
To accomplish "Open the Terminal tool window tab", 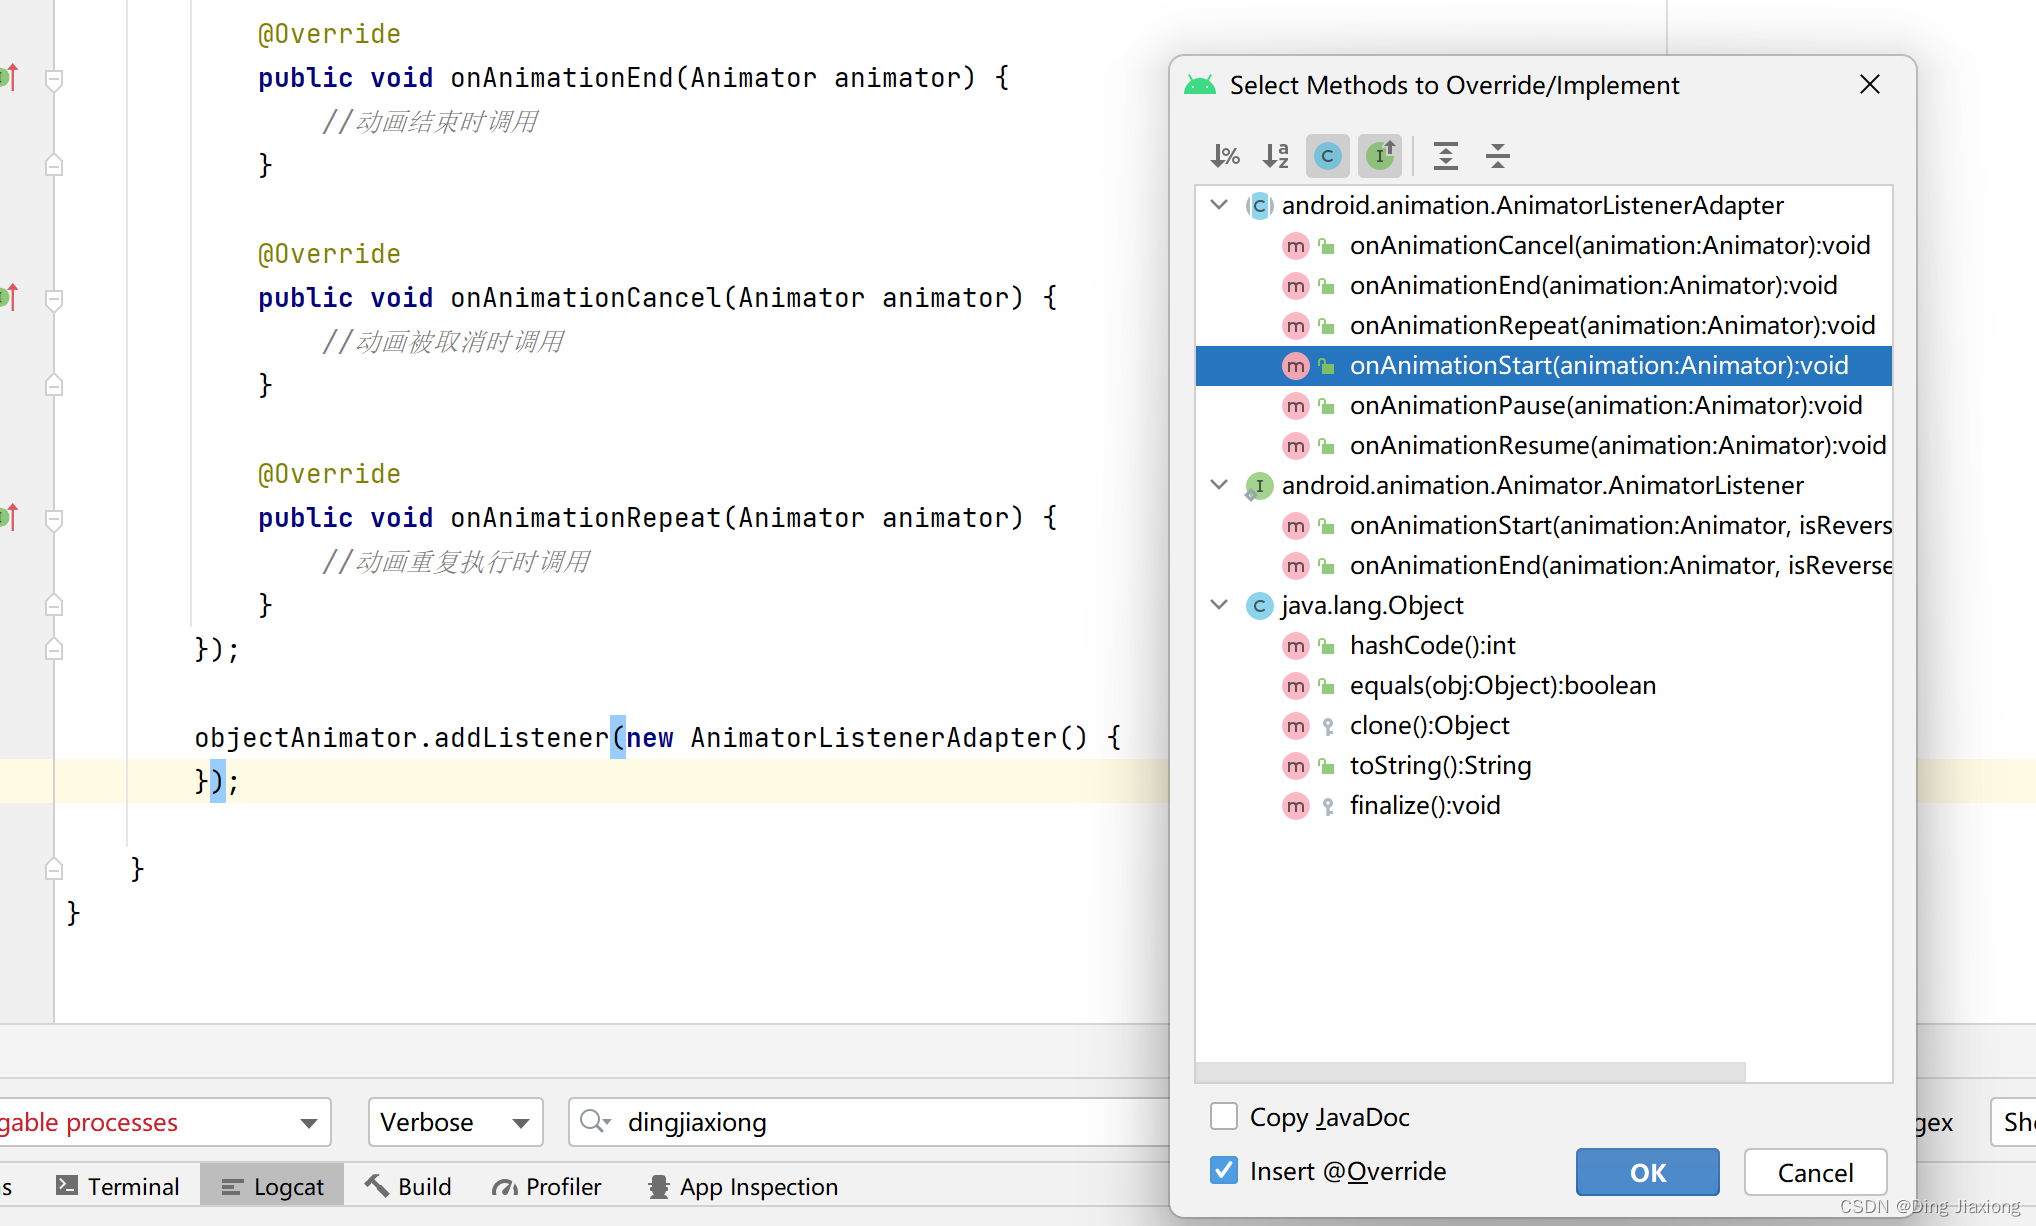I will point(118,1186).
